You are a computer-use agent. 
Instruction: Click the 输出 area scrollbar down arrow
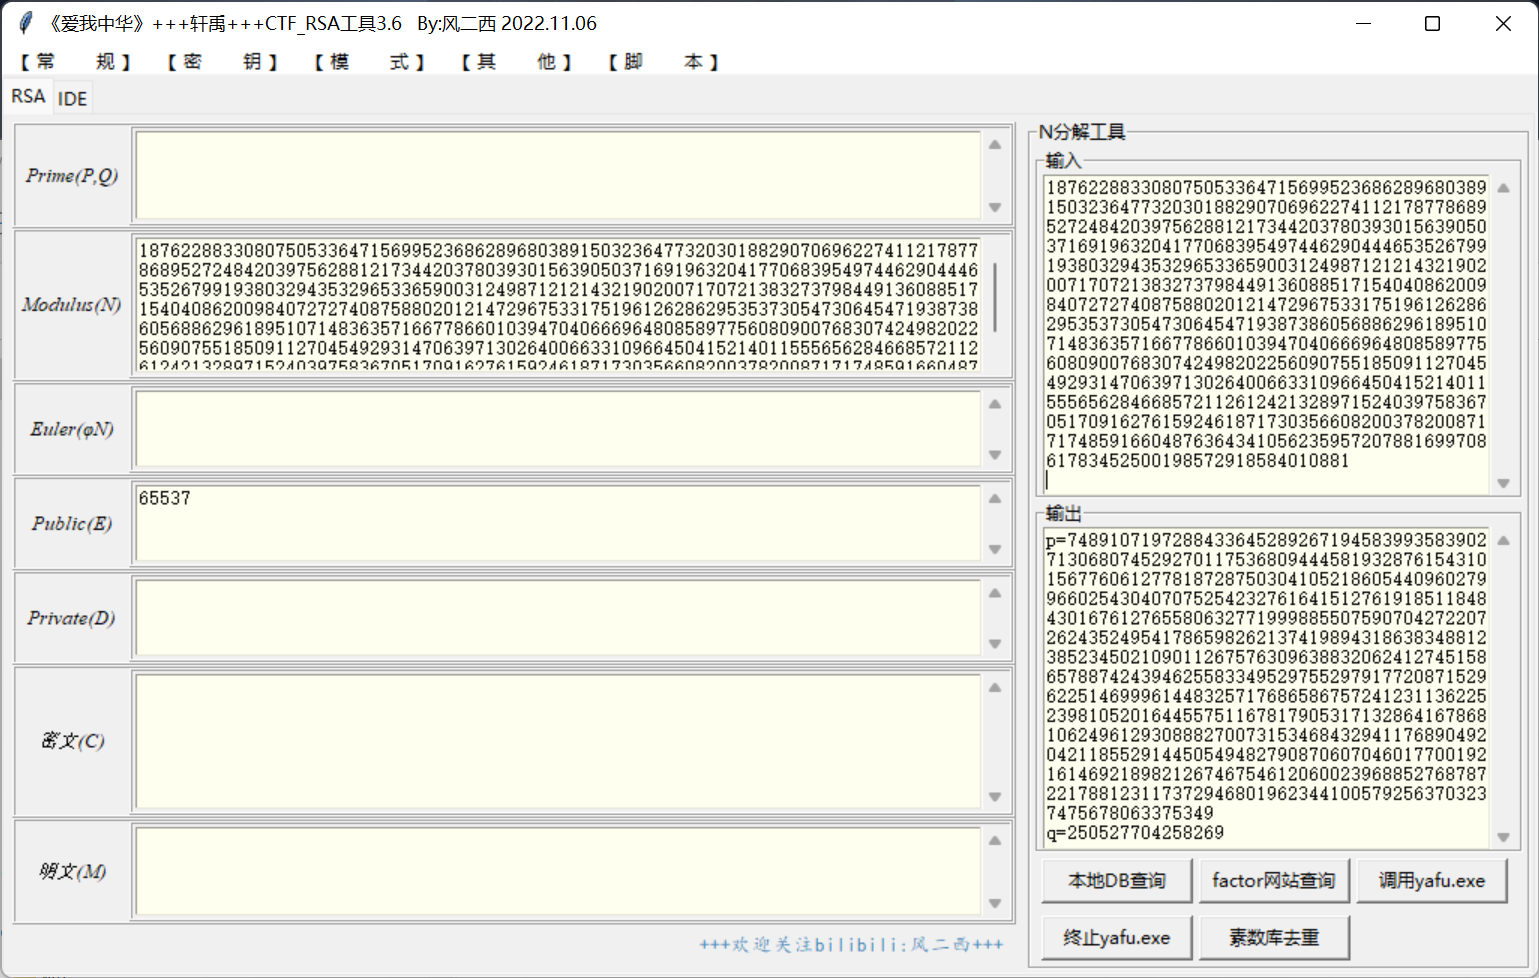(x=1503, y=837)
